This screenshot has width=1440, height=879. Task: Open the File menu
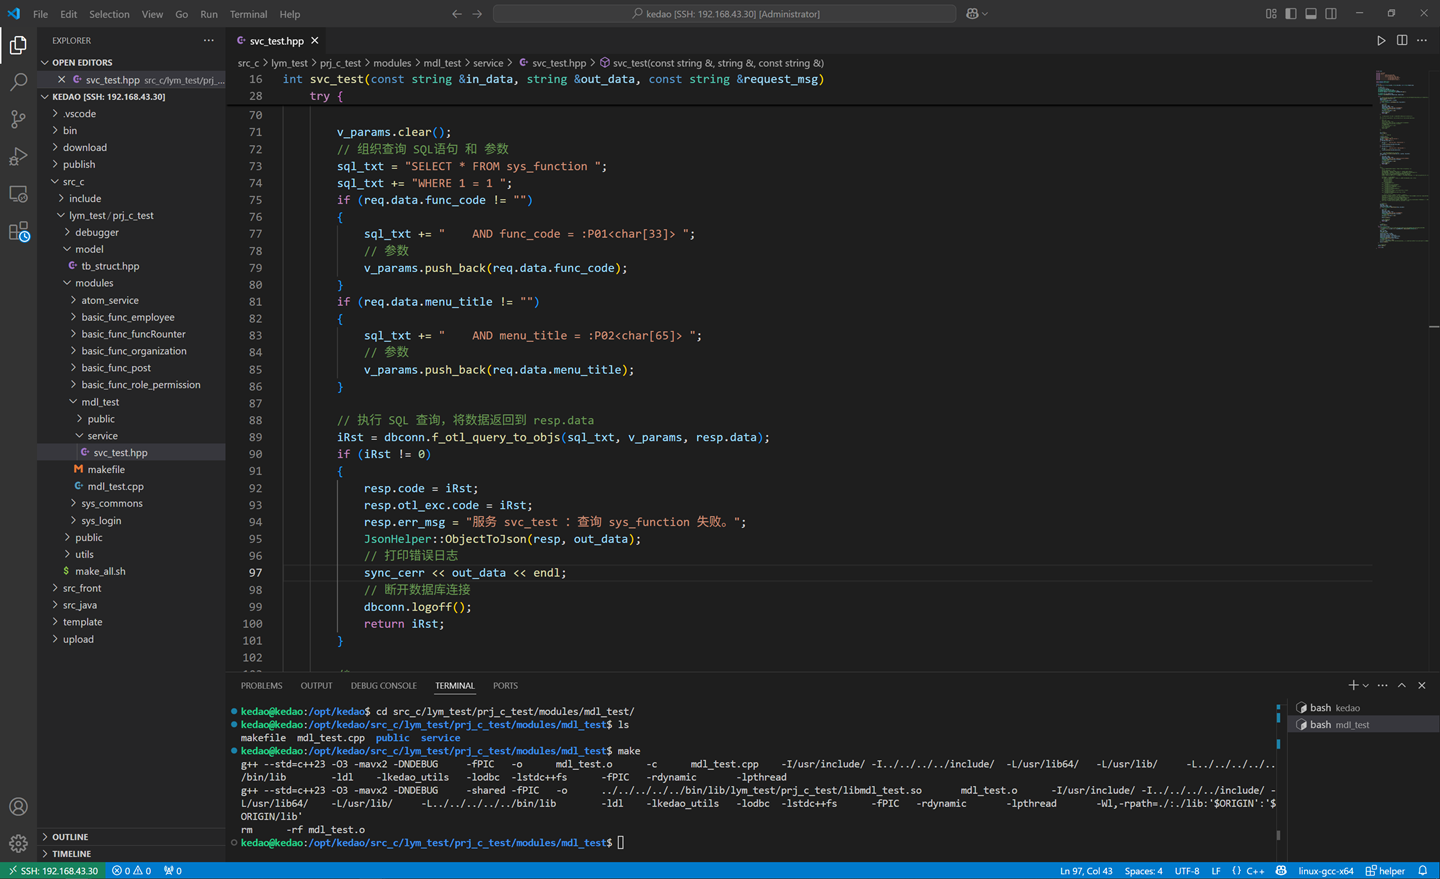(x=40, y=14)
